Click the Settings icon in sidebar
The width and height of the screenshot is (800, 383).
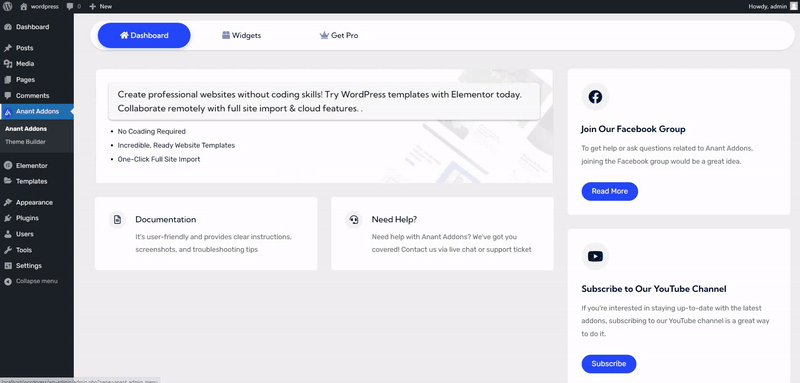pyautogui.click(x=8, y=266)
